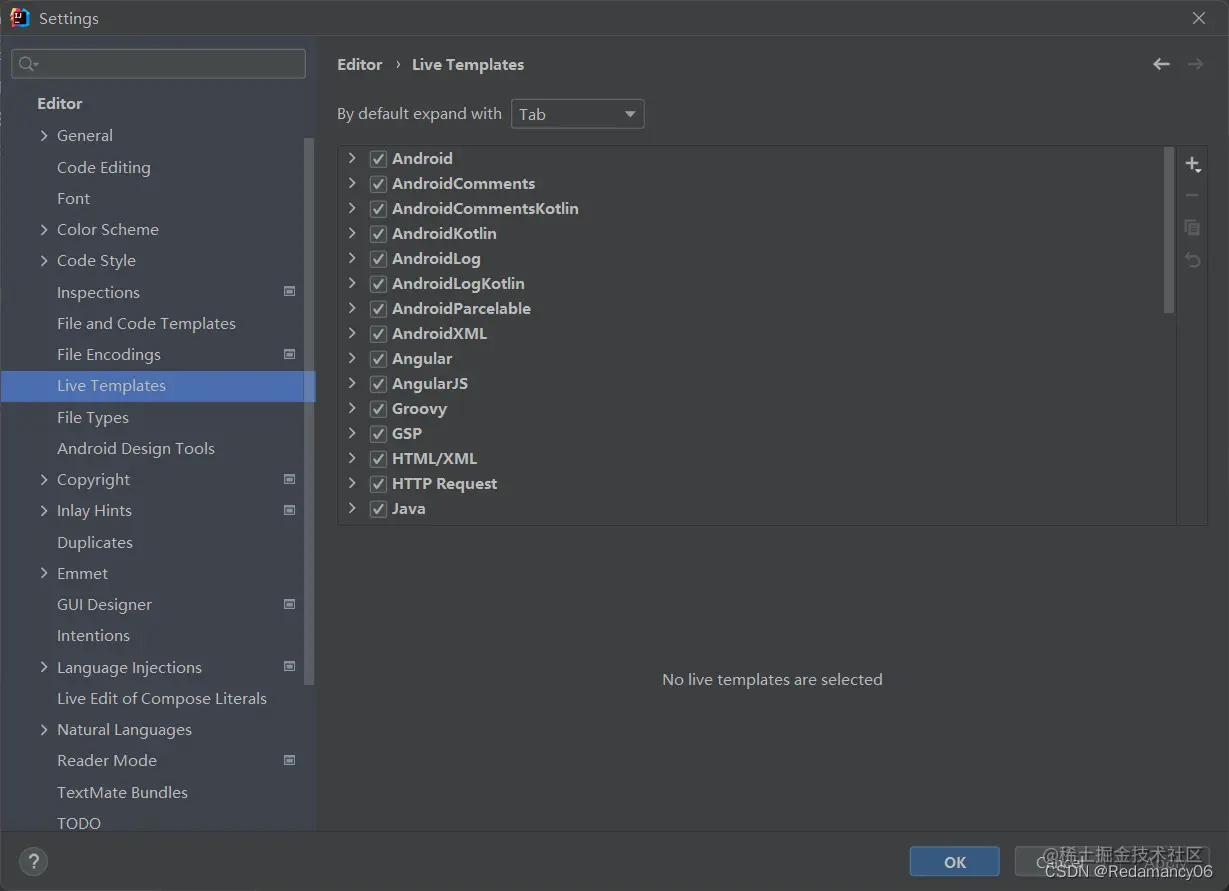Toggle the AndroidLogKotlin checkbox
Image resolution: width=1229 pixels, height=891 pixels.
(378, 284)
